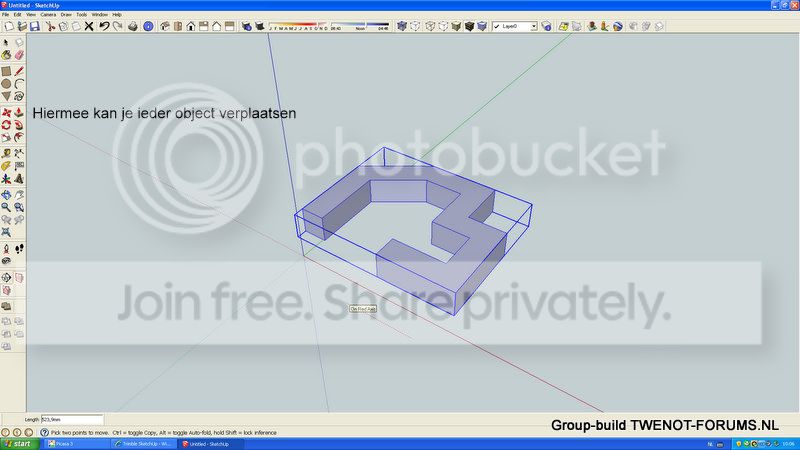Switch to Iso view

(x=165, y=26)
